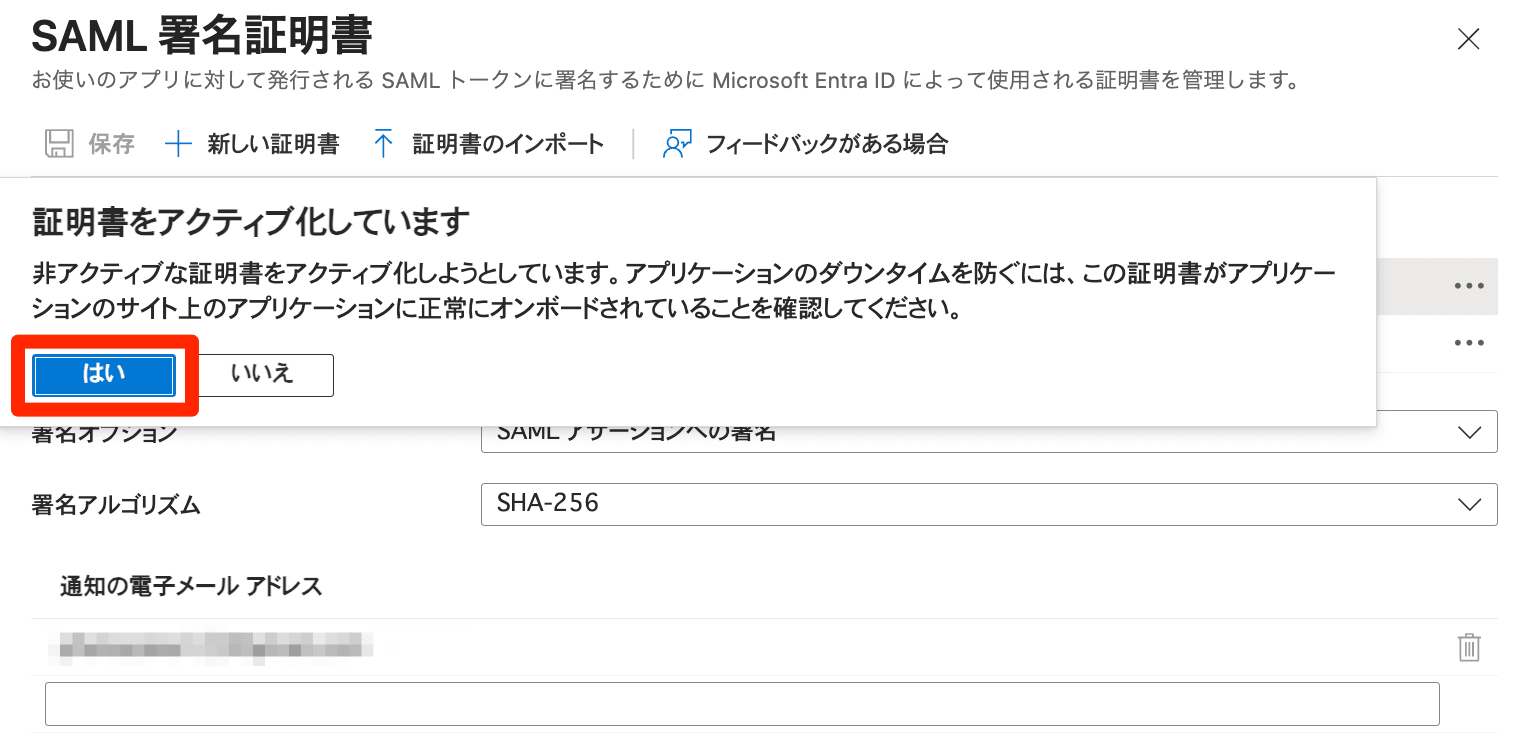
Task: Click the feedback person icon in the toolbar
Action: (x=676, y=143)
